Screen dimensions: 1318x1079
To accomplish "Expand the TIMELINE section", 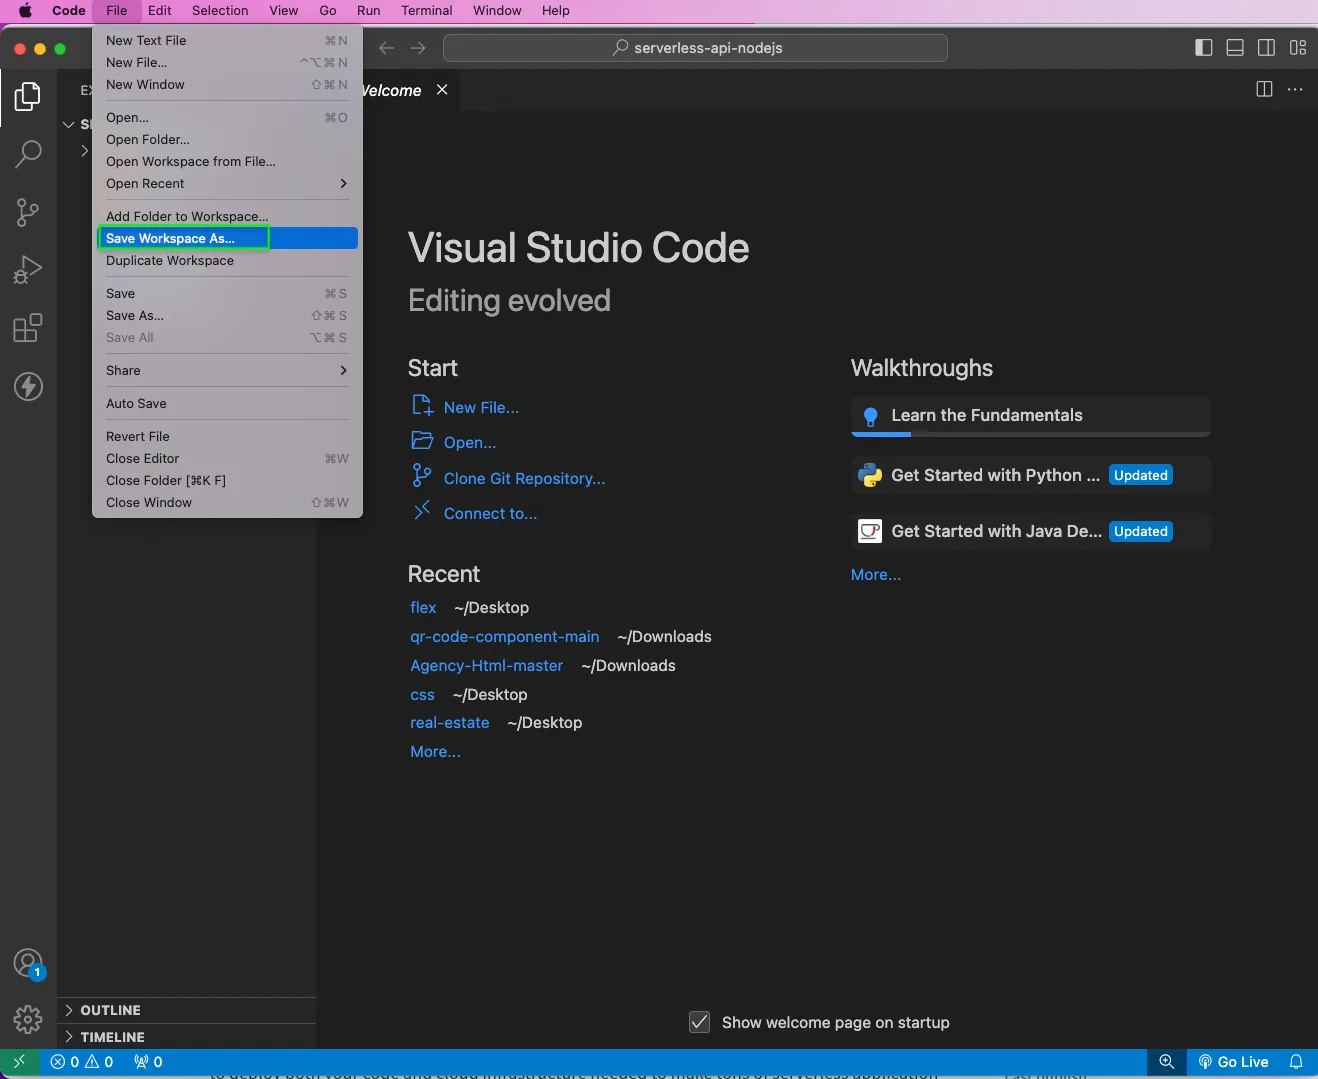I will [x=187, y=1037].
